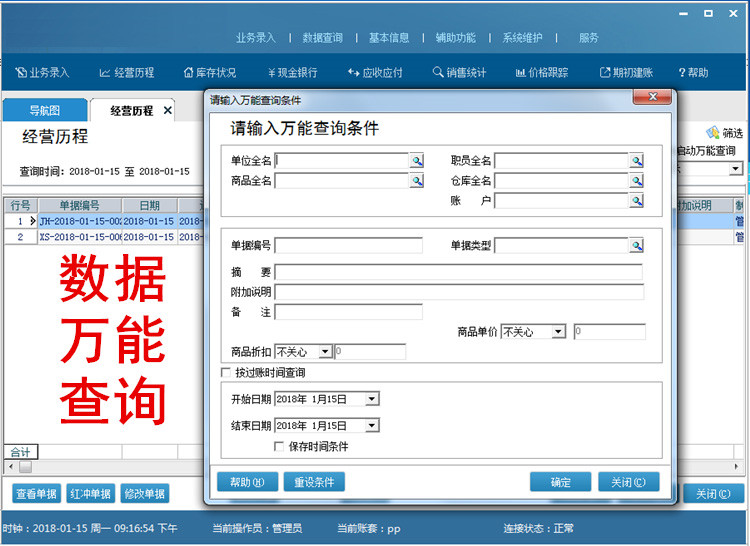Click lookup icon beside 职员全名 field

tap(636, 161)
